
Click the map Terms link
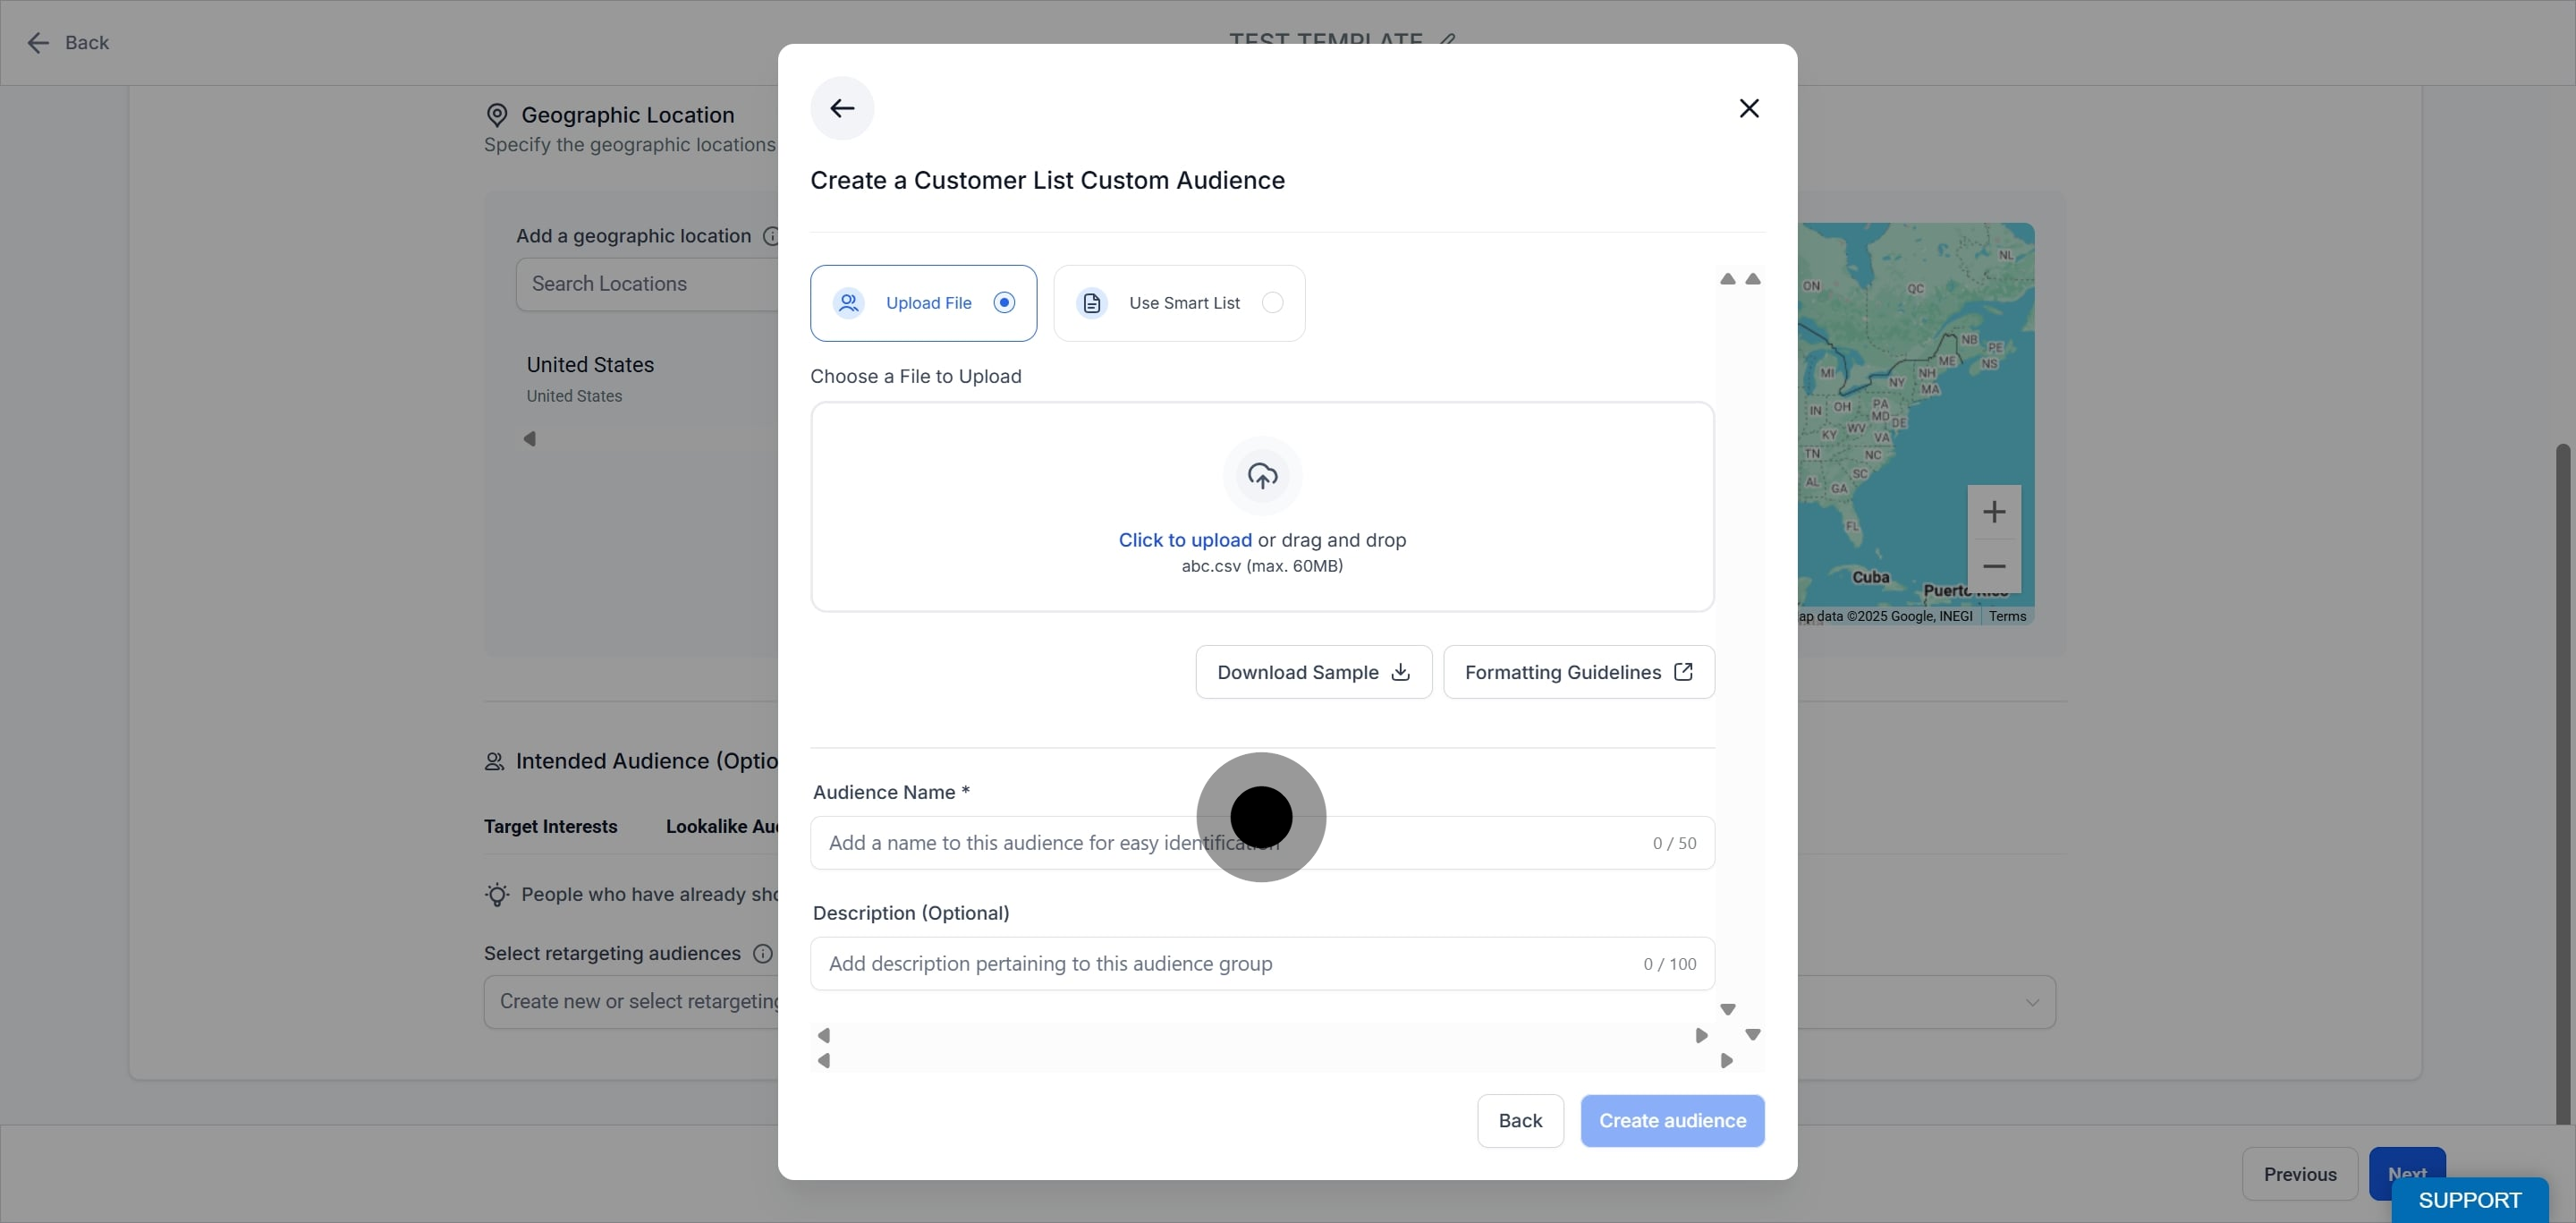(2007, 616)
